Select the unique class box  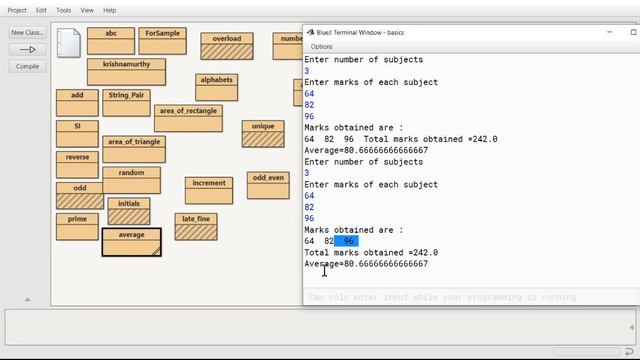[x=263, y=134]
